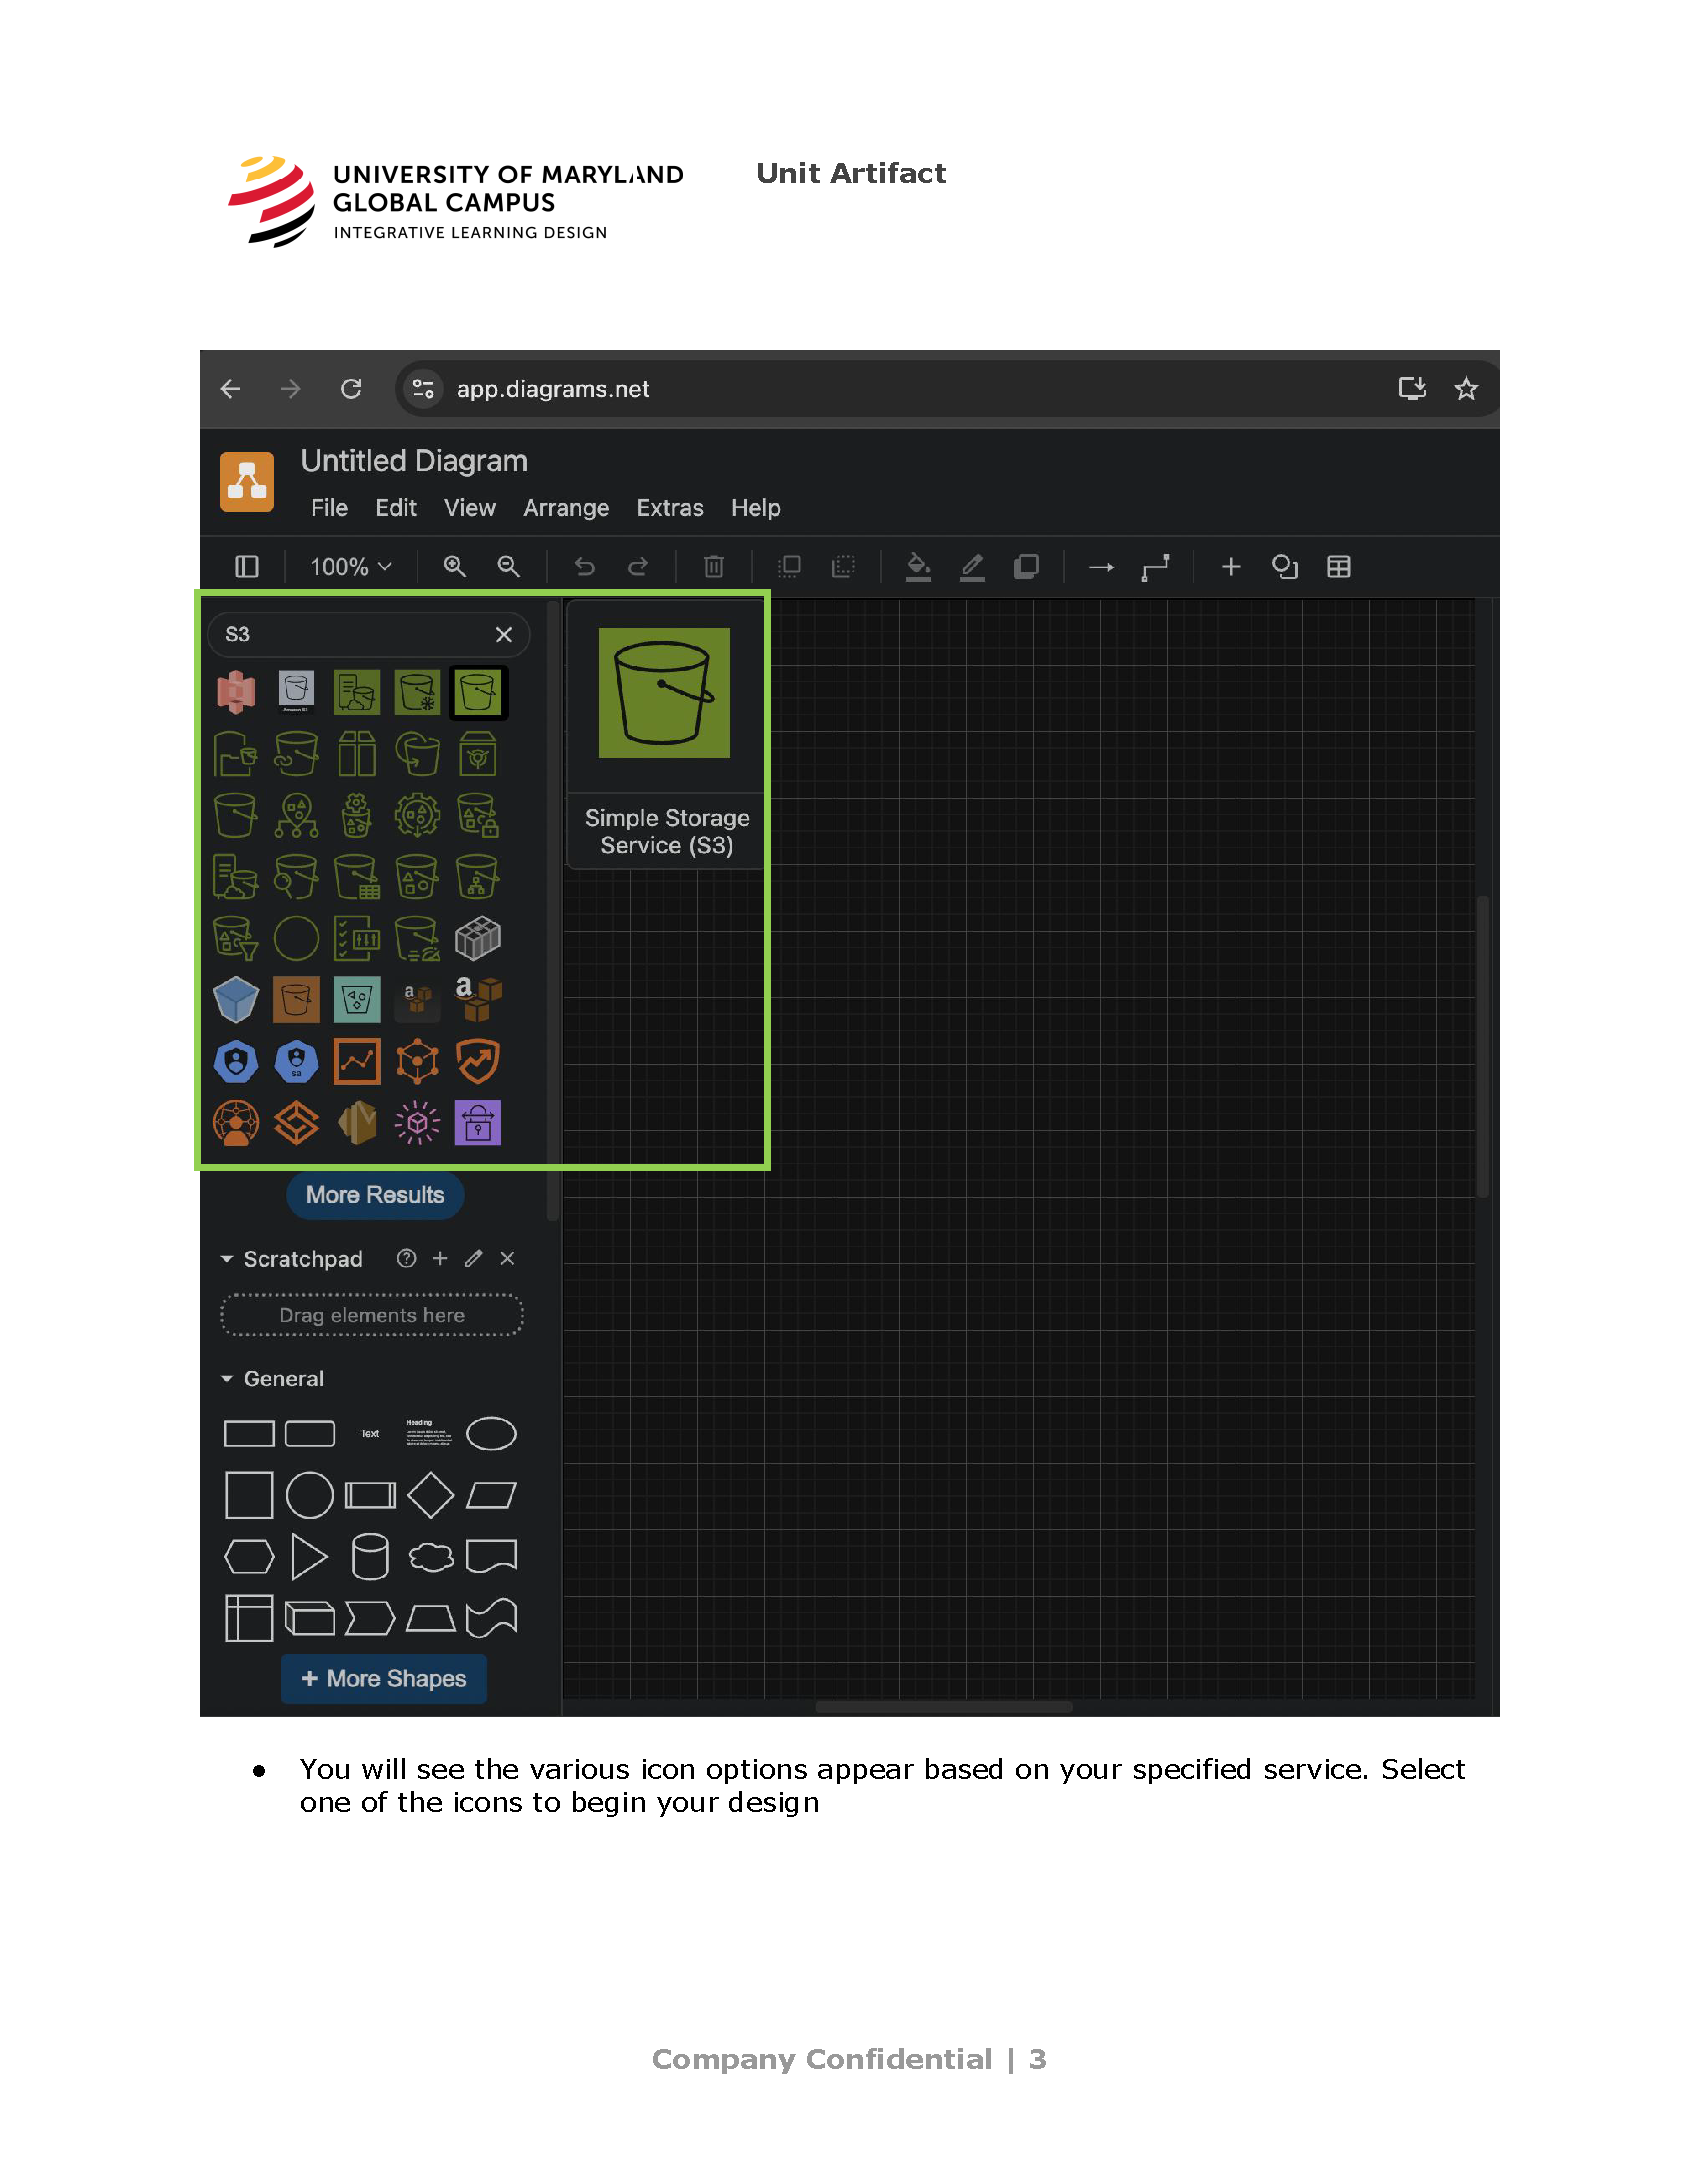Select the gray 3D cube icon
1700x2178 pixels.
click(x=478, y=938)
